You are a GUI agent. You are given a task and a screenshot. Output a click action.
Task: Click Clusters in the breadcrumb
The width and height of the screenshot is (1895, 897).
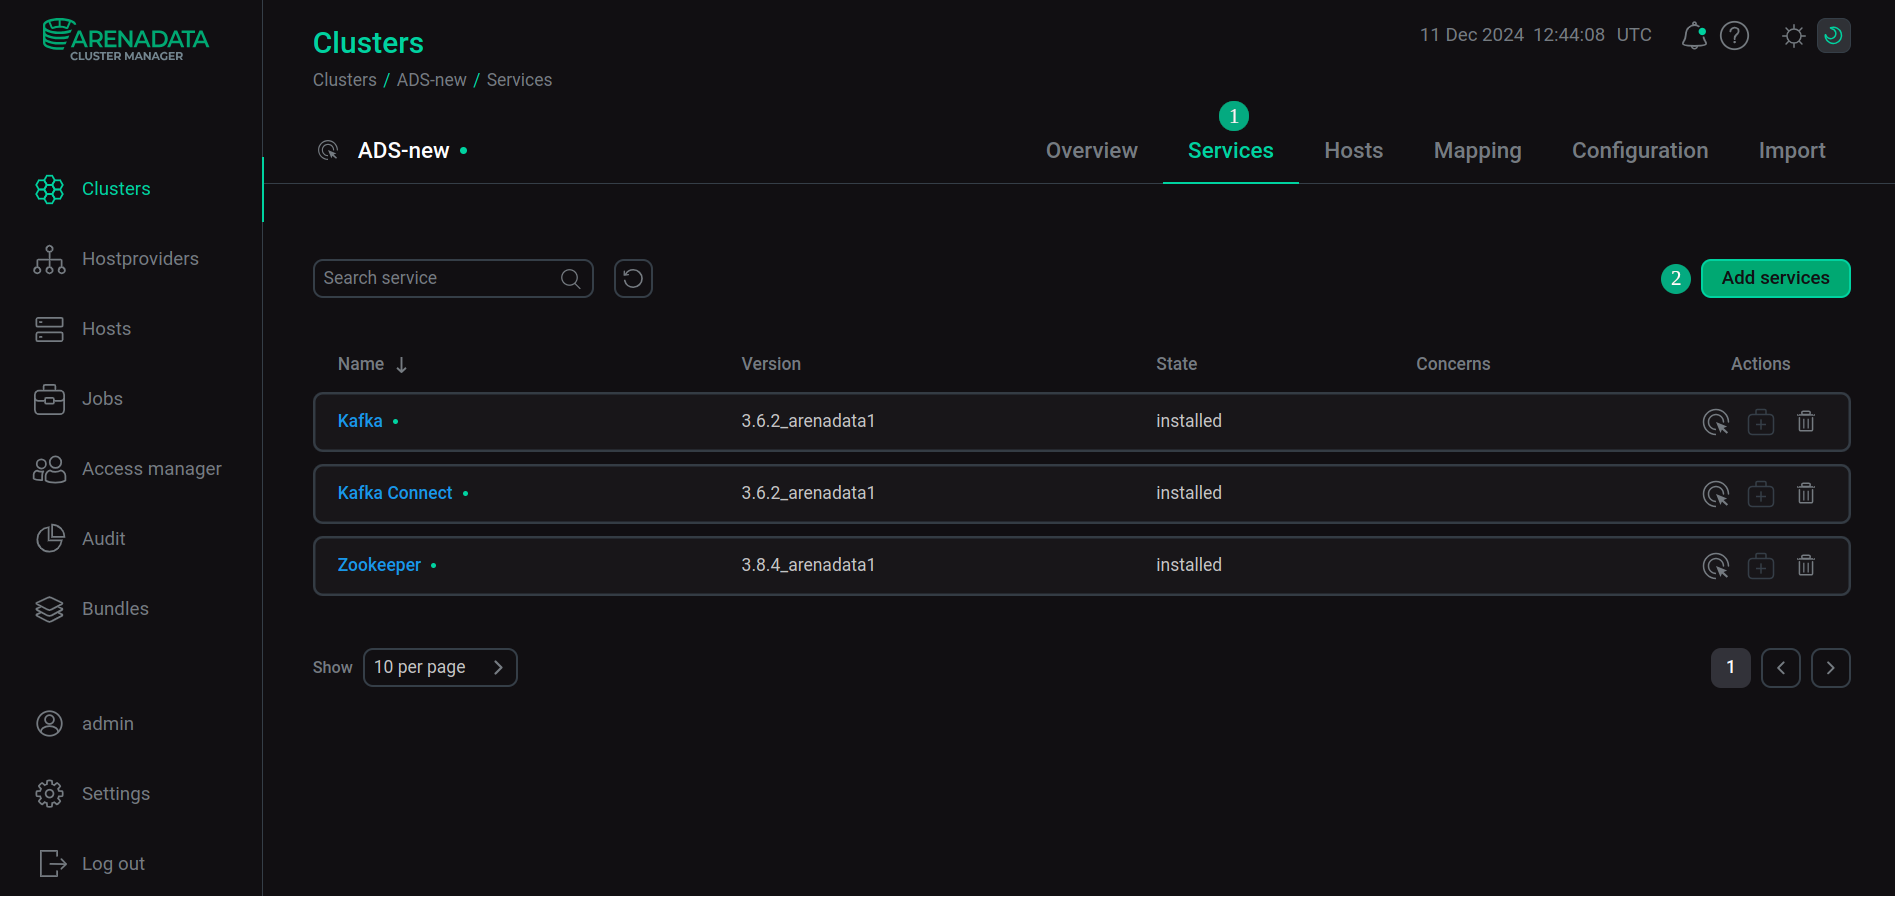(x=344, y=80)
